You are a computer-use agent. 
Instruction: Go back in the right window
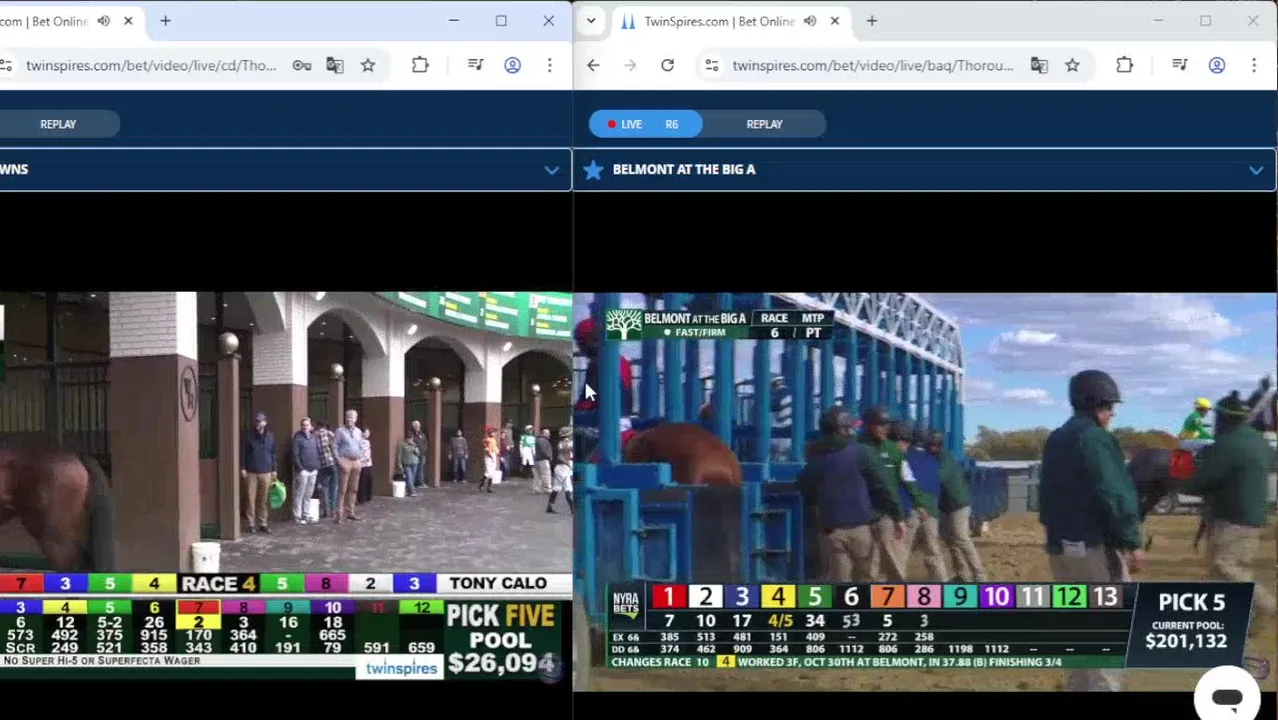pyautogui.click(x=593, y=66)
